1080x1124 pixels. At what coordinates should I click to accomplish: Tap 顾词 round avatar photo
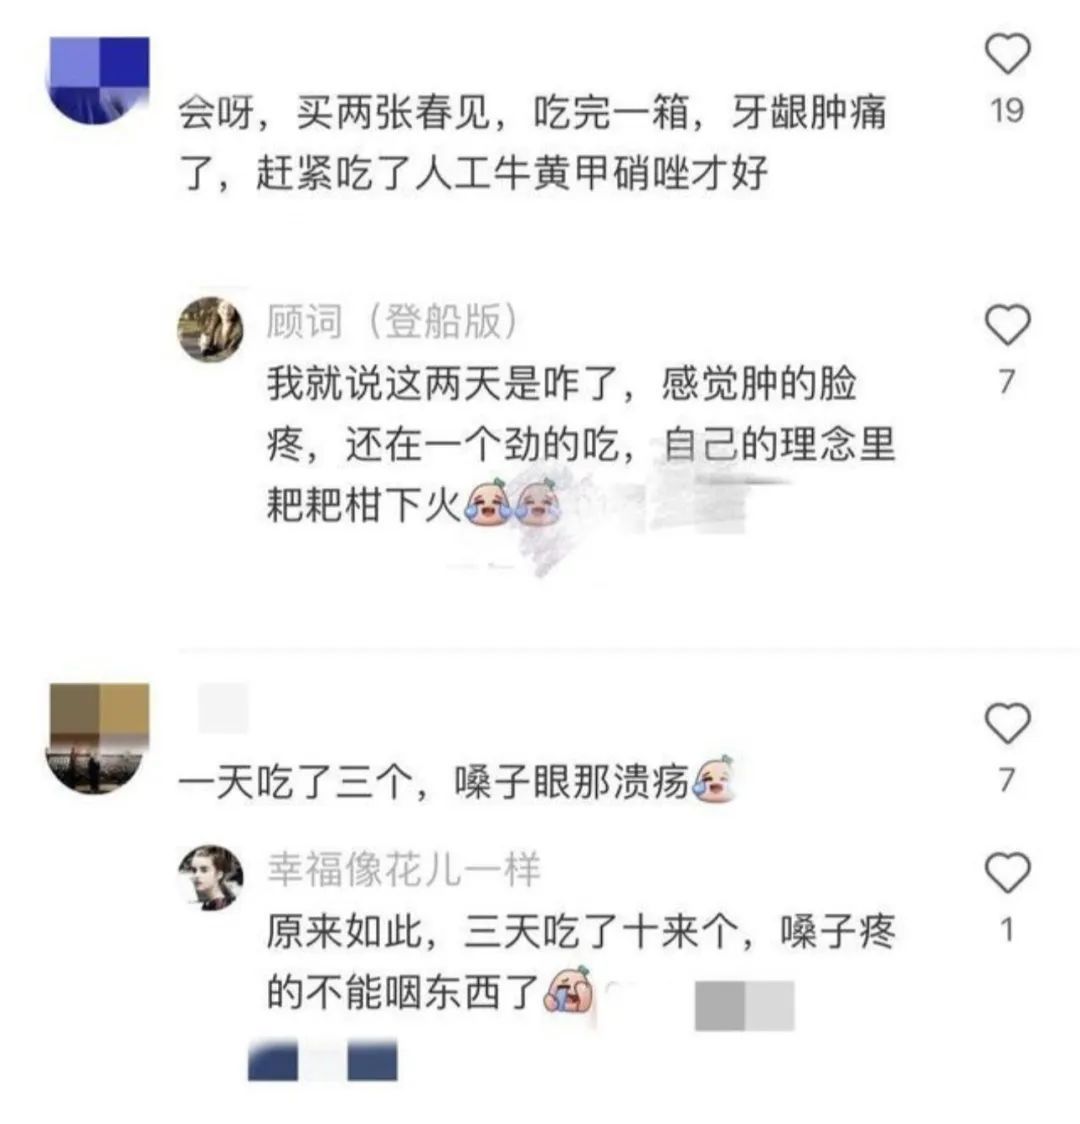(x=210, y=329)
